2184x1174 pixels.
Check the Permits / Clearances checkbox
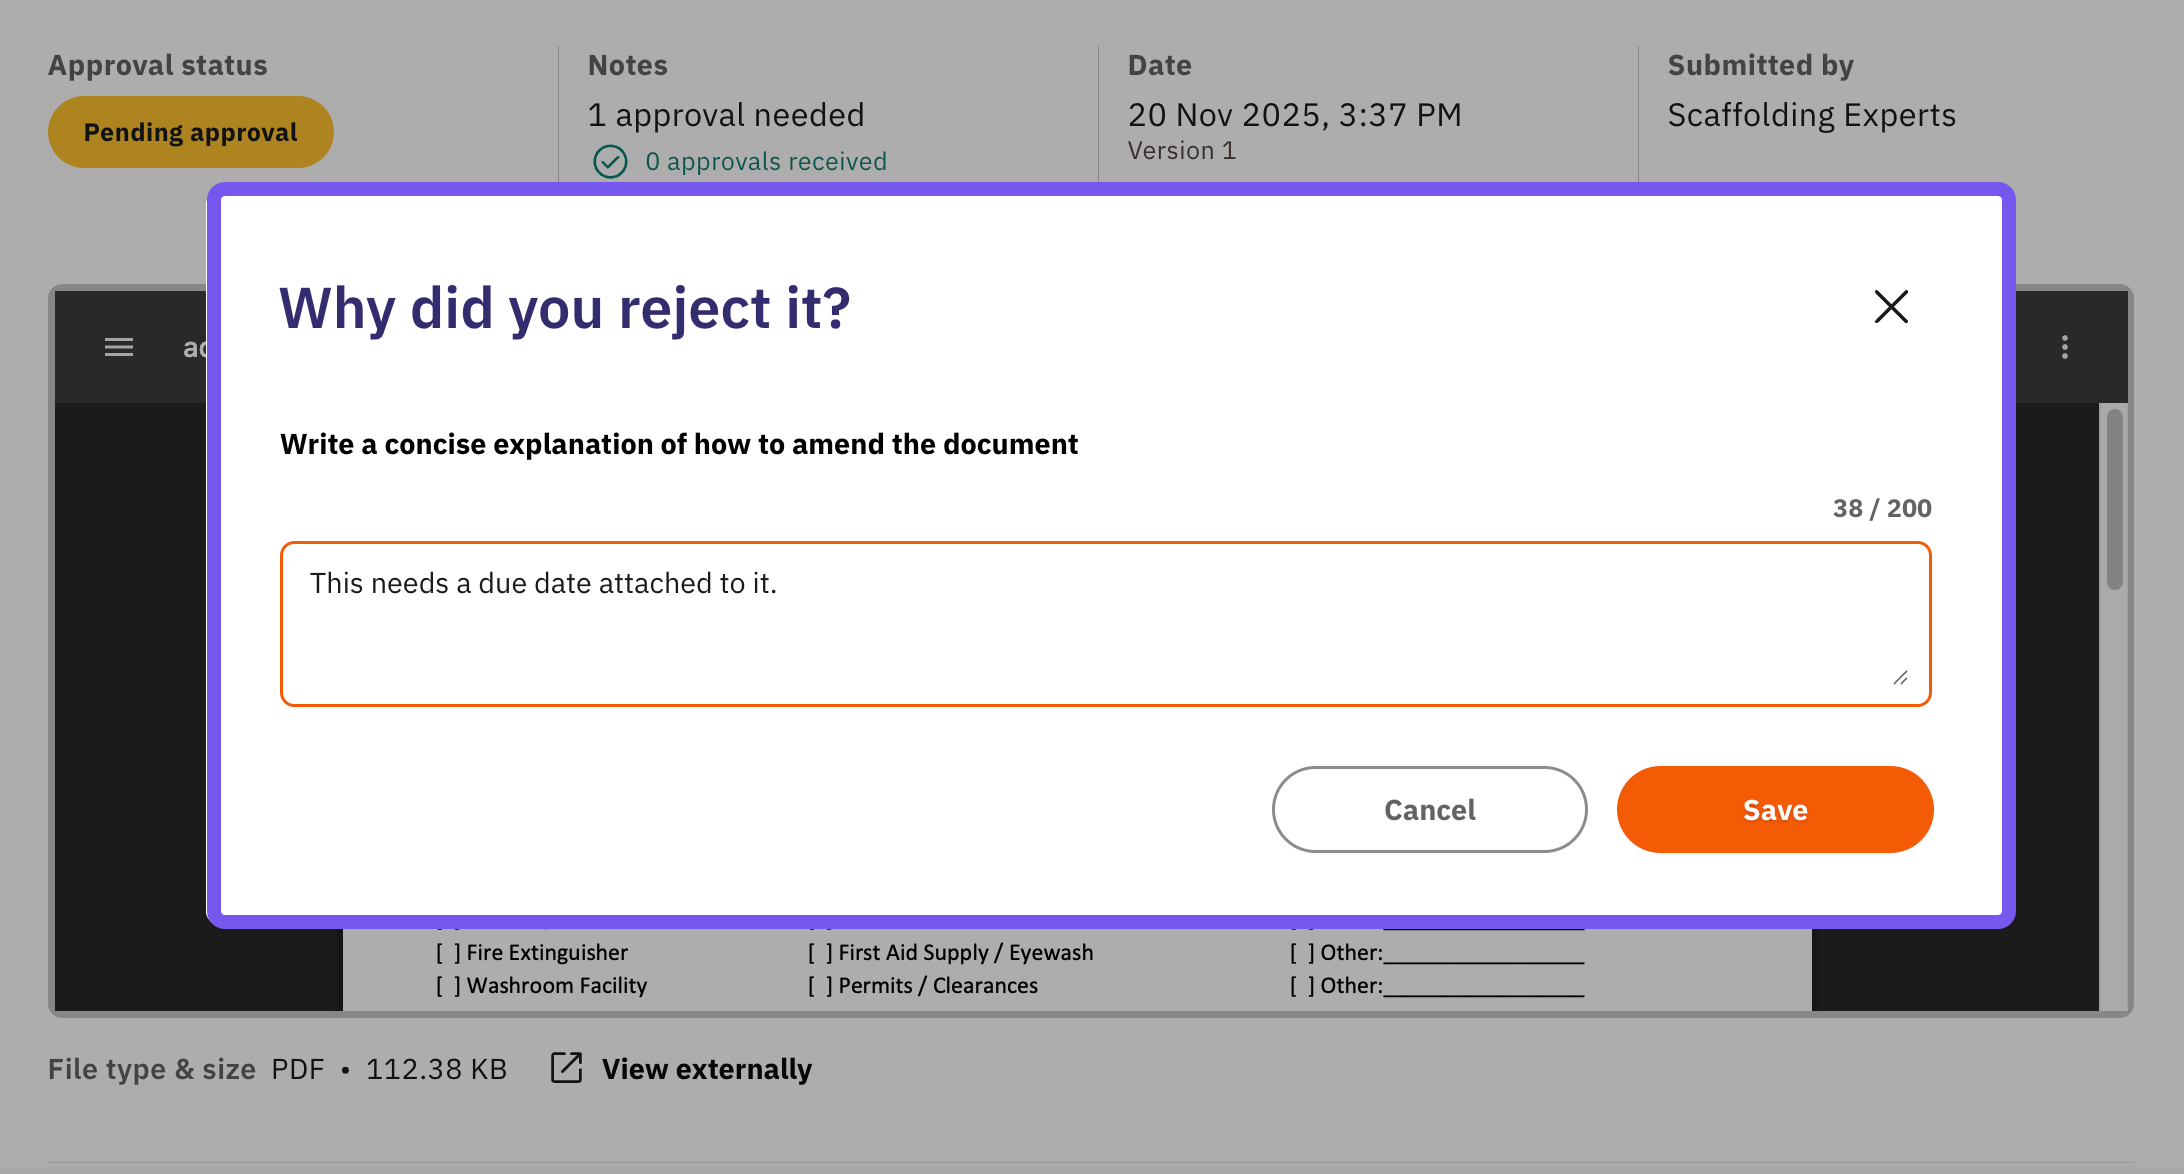(x=820, y=986)
